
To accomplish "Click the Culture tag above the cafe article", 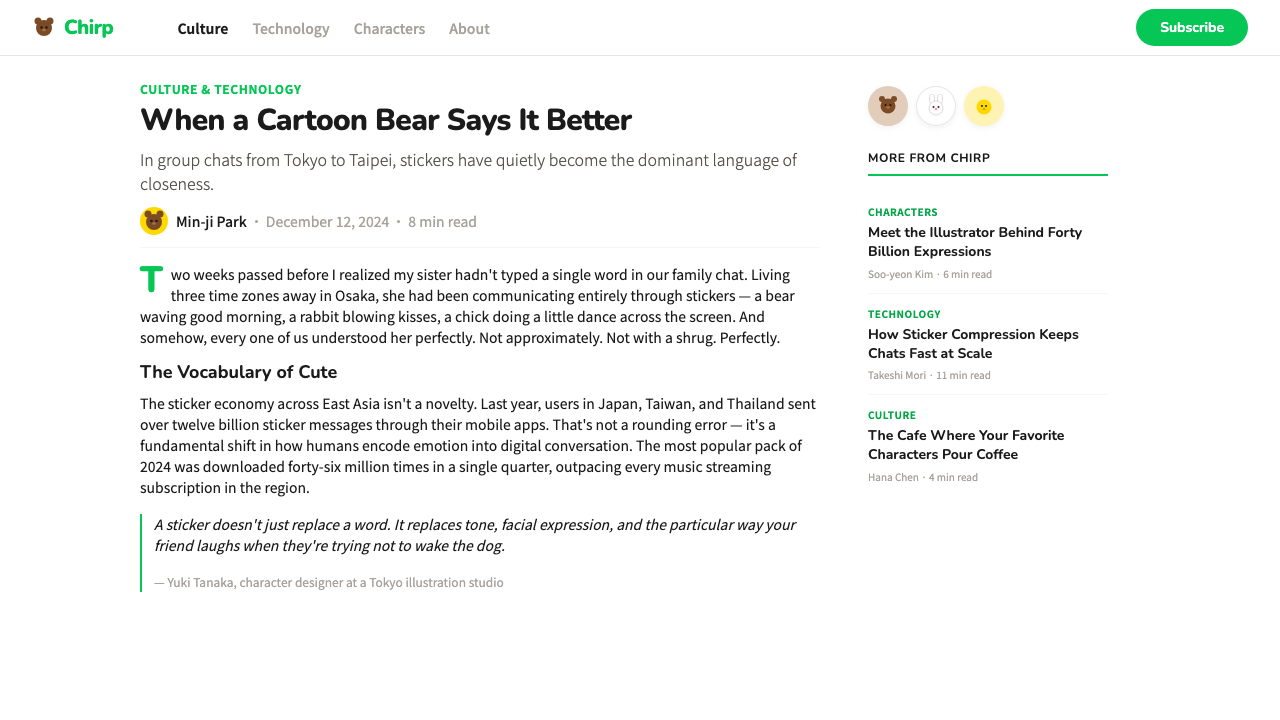I will (x=892, y=415).
